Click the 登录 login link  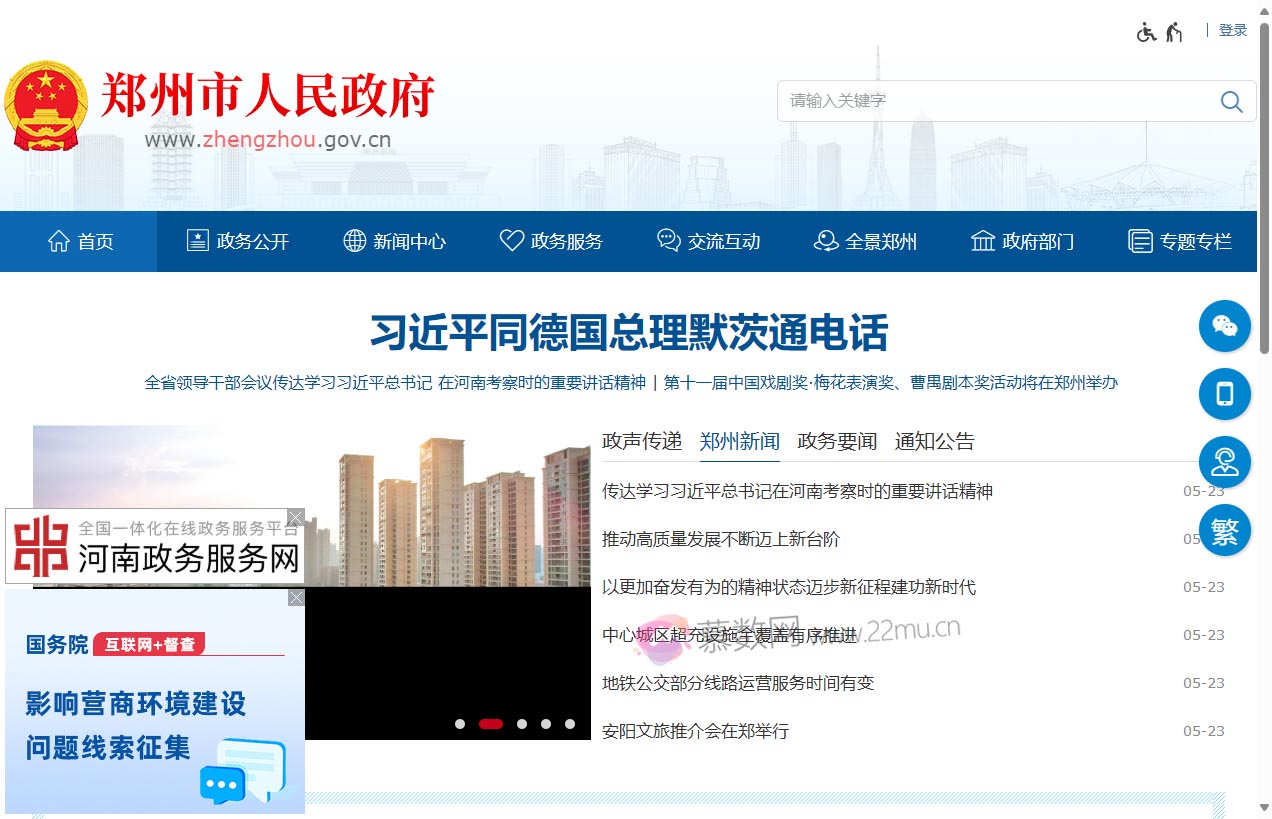[1232, 29]
